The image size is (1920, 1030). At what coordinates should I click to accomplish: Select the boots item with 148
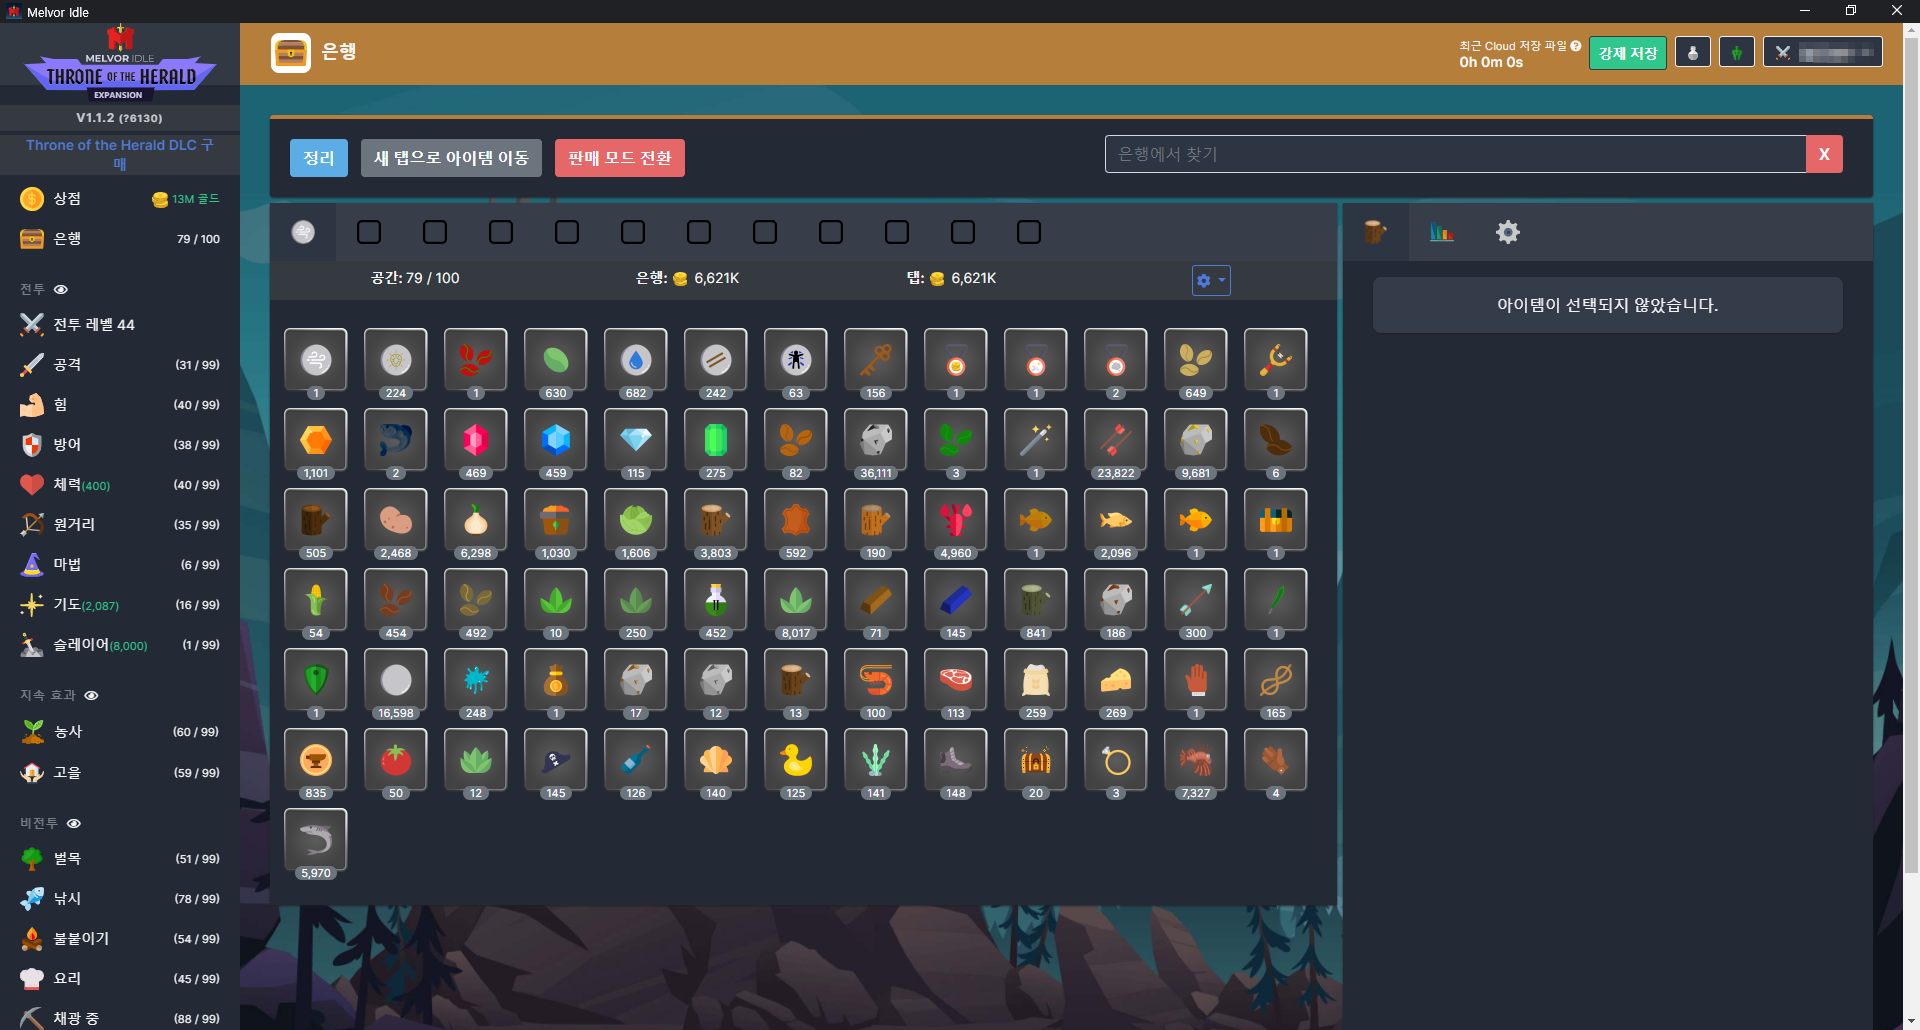956,760
